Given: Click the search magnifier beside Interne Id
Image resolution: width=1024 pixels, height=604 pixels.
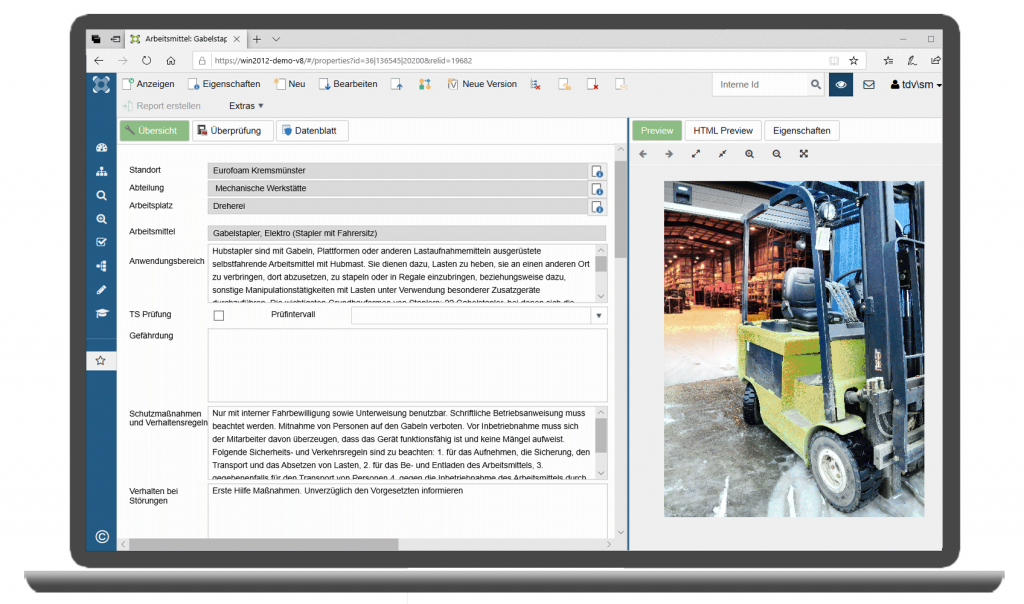Looking at the screenshot, I should point(816,84).
